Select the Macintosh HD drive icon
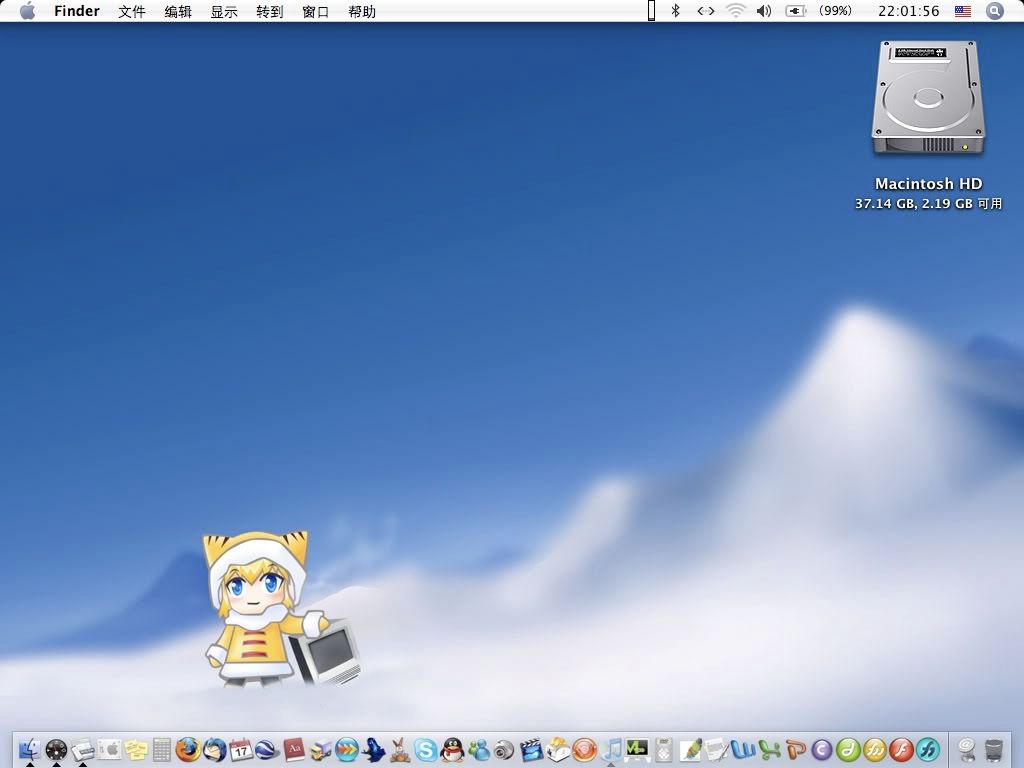This screenshot has width=1024, height=768. [x=927, y=98]
